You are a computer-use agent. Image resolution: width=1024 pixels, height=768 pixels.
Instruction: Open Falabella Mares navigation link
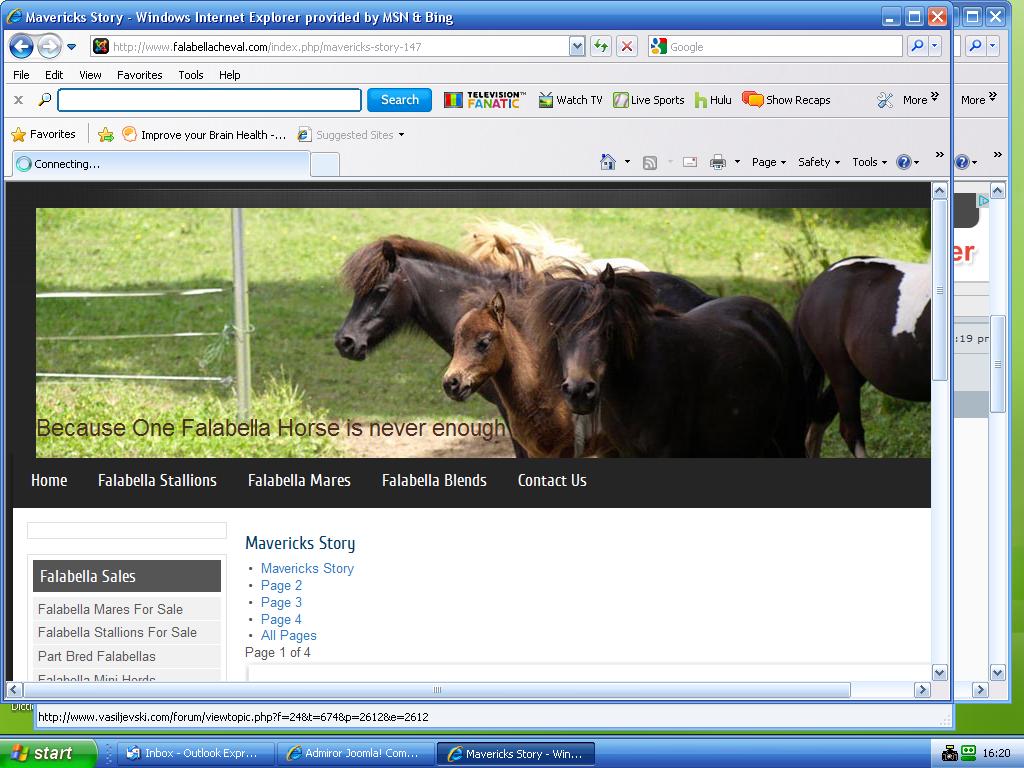point(299,481)
